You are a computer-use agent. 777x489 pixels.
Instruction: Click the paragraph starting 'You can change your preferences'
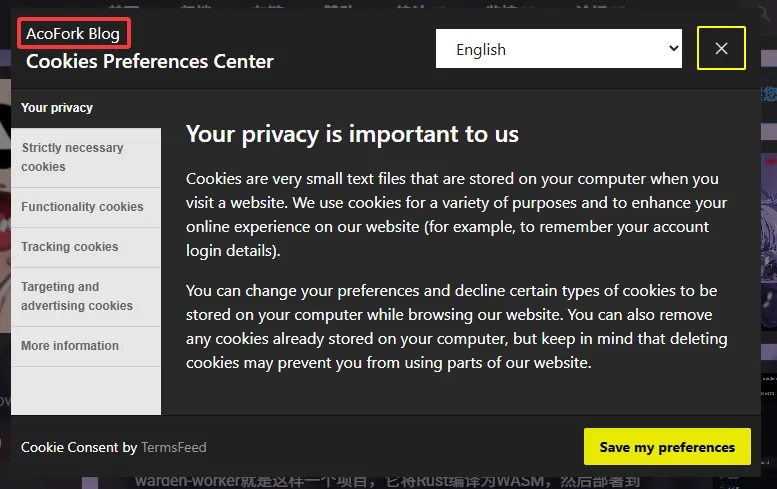tap(455, 326)
